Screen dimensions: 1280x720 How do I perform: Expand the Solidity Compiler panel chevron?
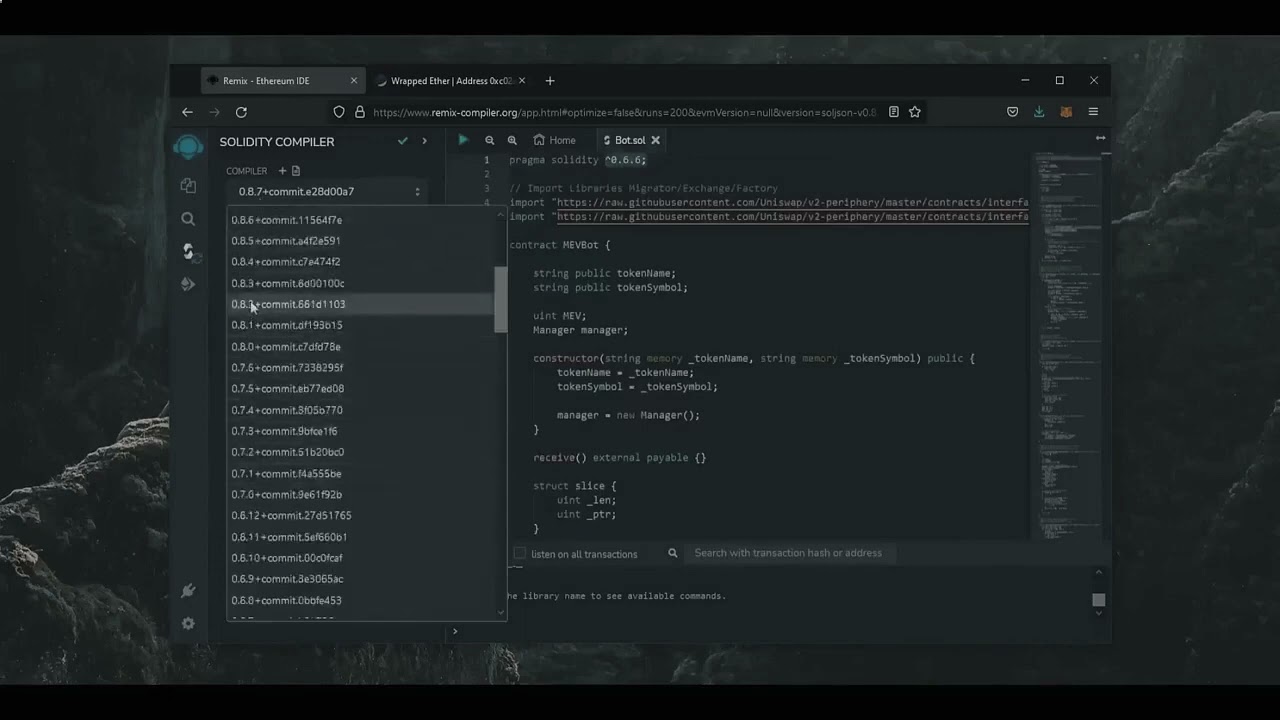[x=424, y=141]
